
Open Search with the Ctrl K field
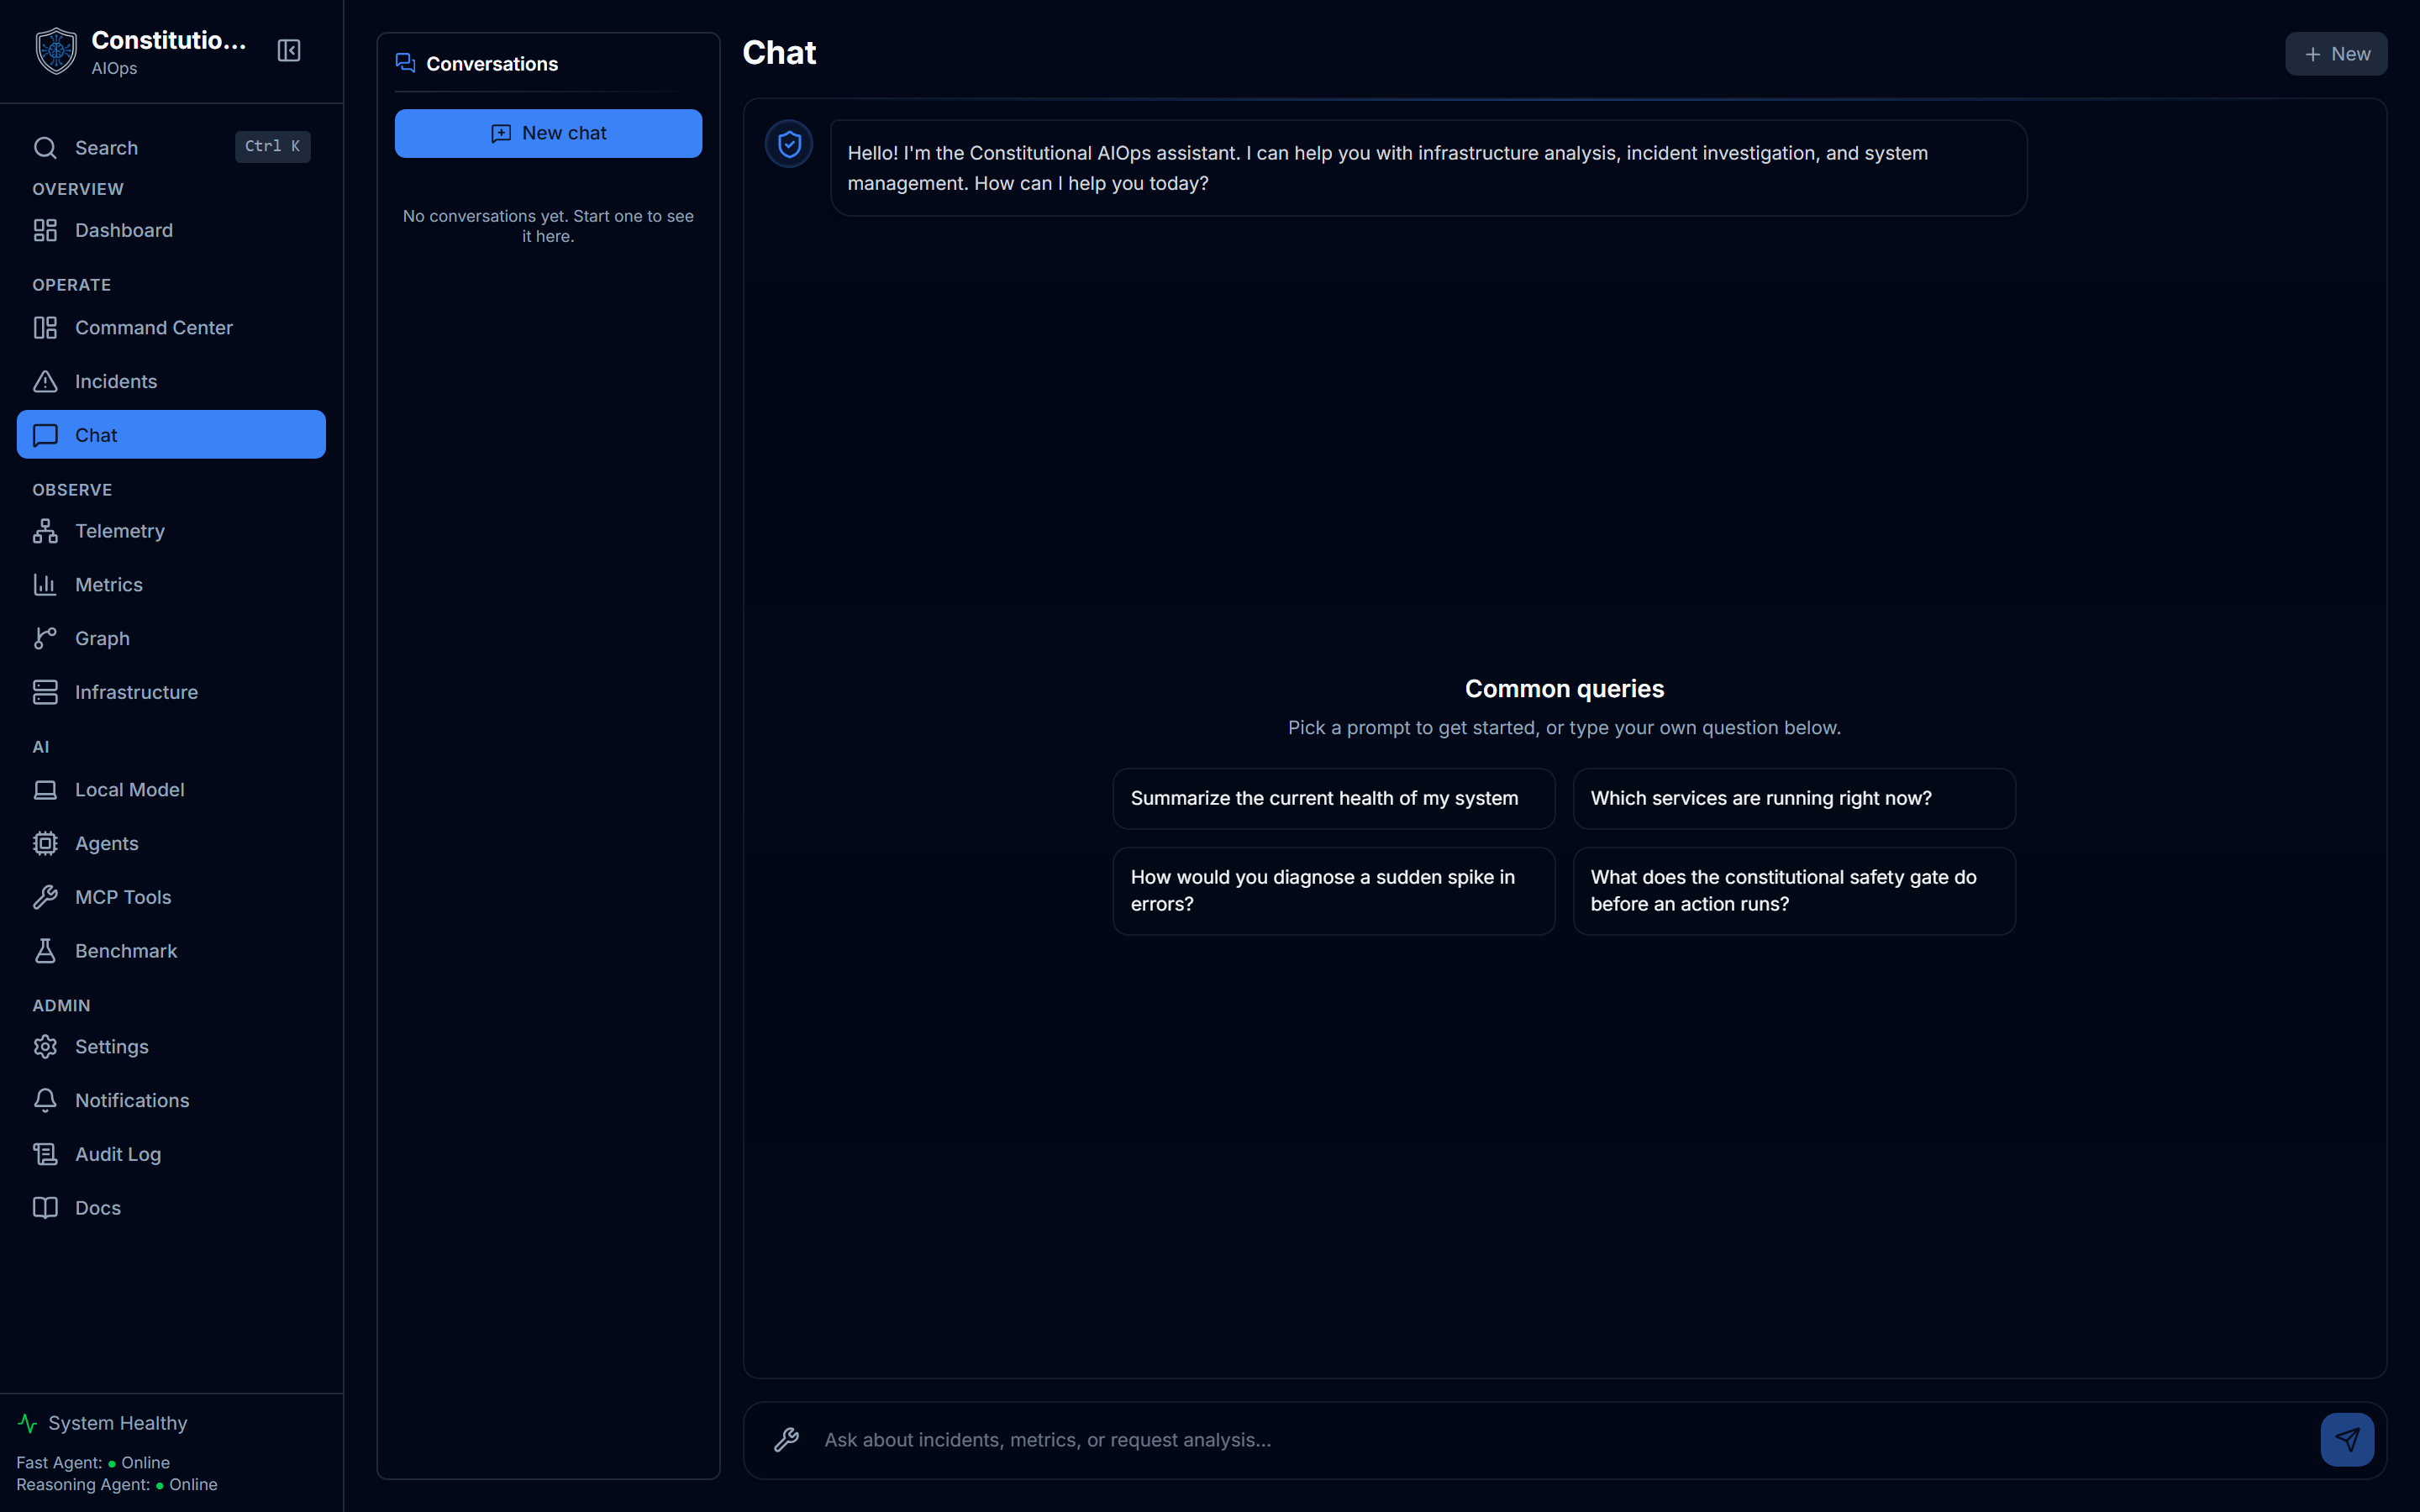[171, 147]
